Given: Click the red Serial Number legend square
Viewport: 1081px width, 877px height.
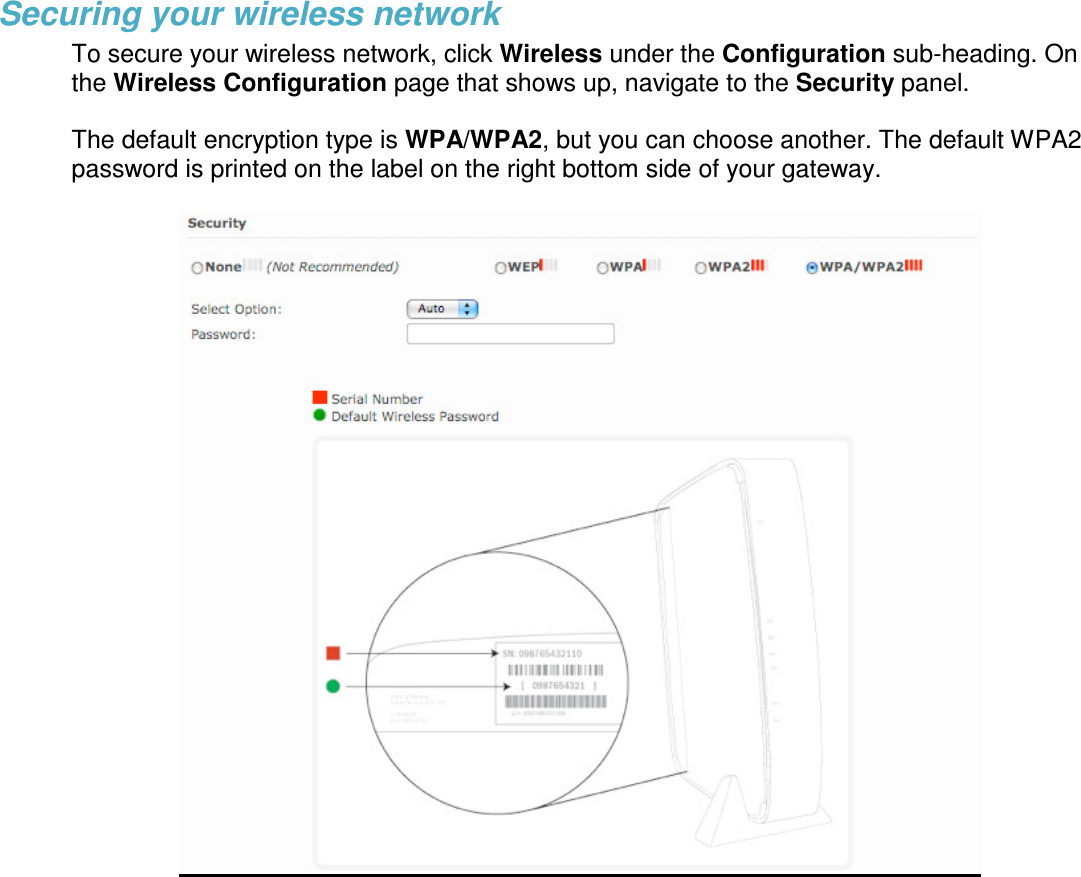Looking at the screenshot, I should tap(318, 398).
